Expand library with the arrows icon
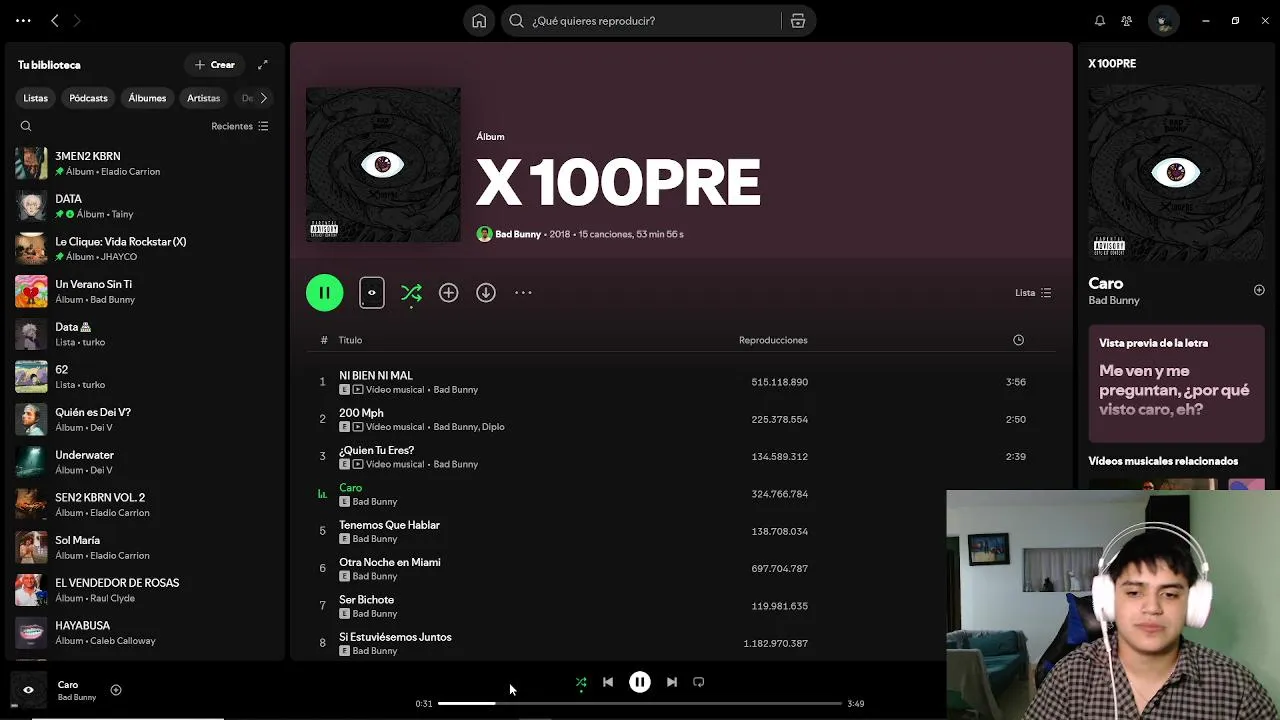Screen dimensions: 1280x720 point(263,65)
